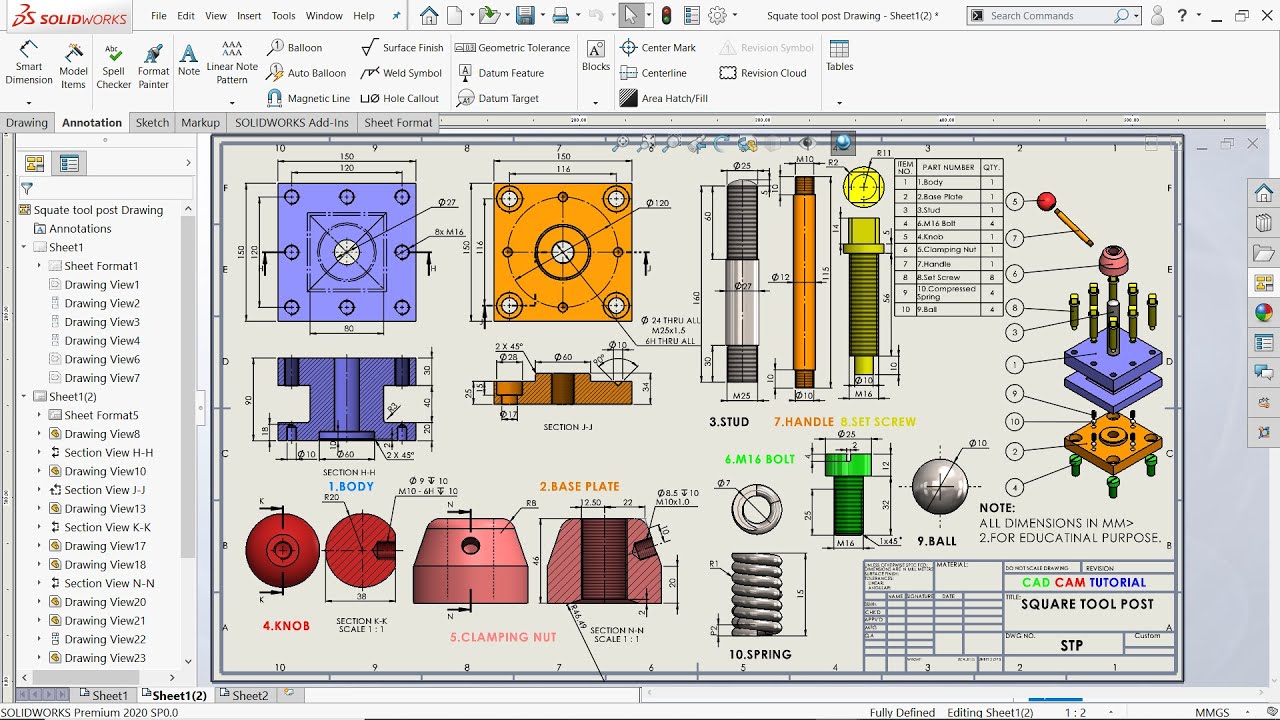Open the Tables tool
Screen dimensions: 1280x720
[839, 57]
